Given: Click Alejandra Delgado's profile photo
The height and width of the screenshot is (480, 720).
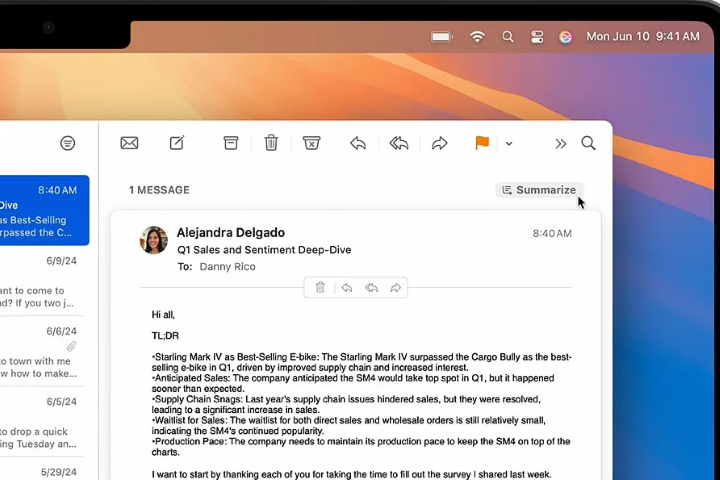Looking at the screenshot, I should click(x=153, y=240).
